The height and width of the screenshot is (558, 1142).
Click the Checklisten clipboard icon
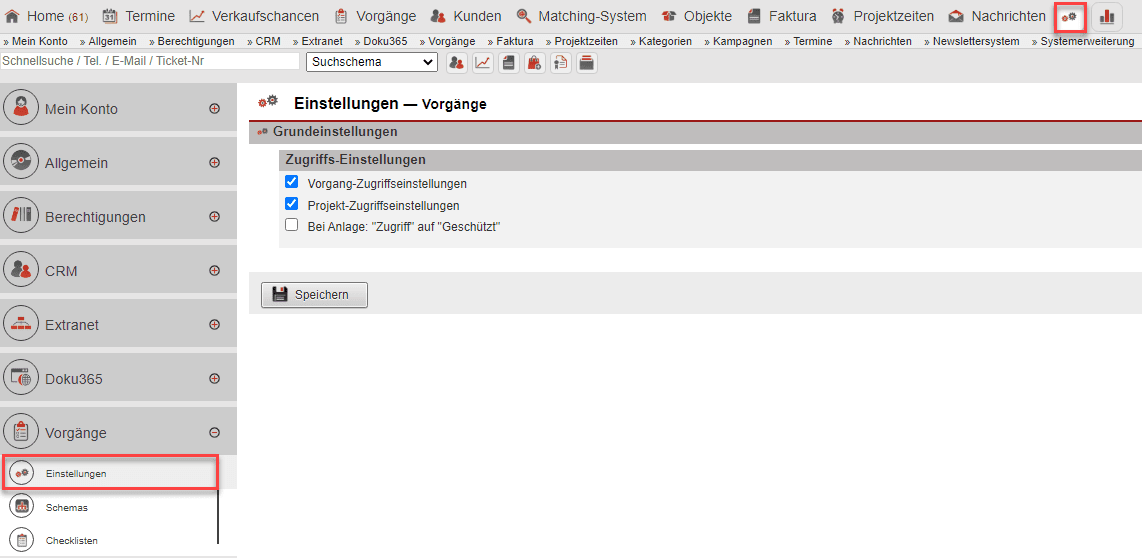[x=21, y=540]
